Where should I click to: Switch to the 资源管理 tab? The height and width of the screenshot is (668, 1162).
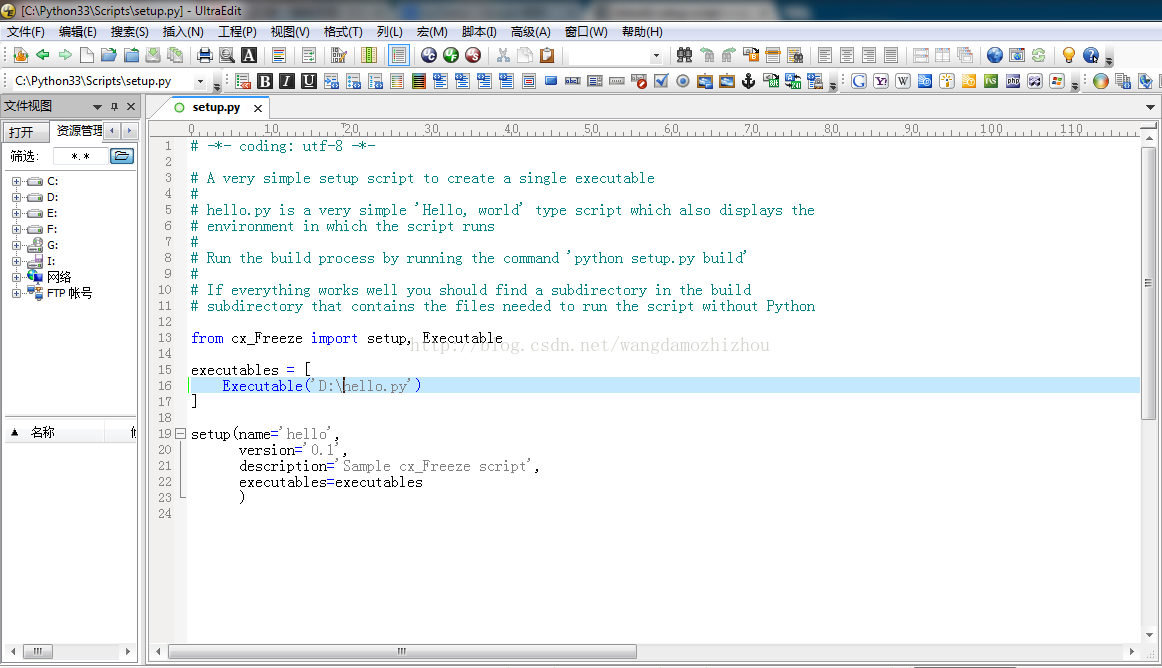click(x=79, y=130)
